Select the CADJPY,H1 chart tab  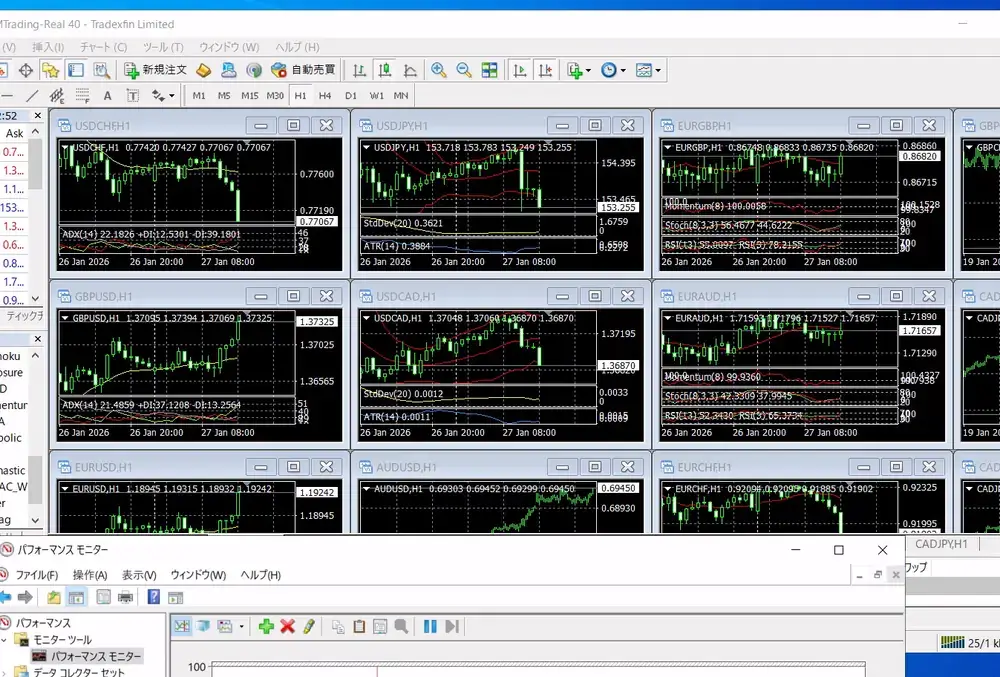point(941,544)
